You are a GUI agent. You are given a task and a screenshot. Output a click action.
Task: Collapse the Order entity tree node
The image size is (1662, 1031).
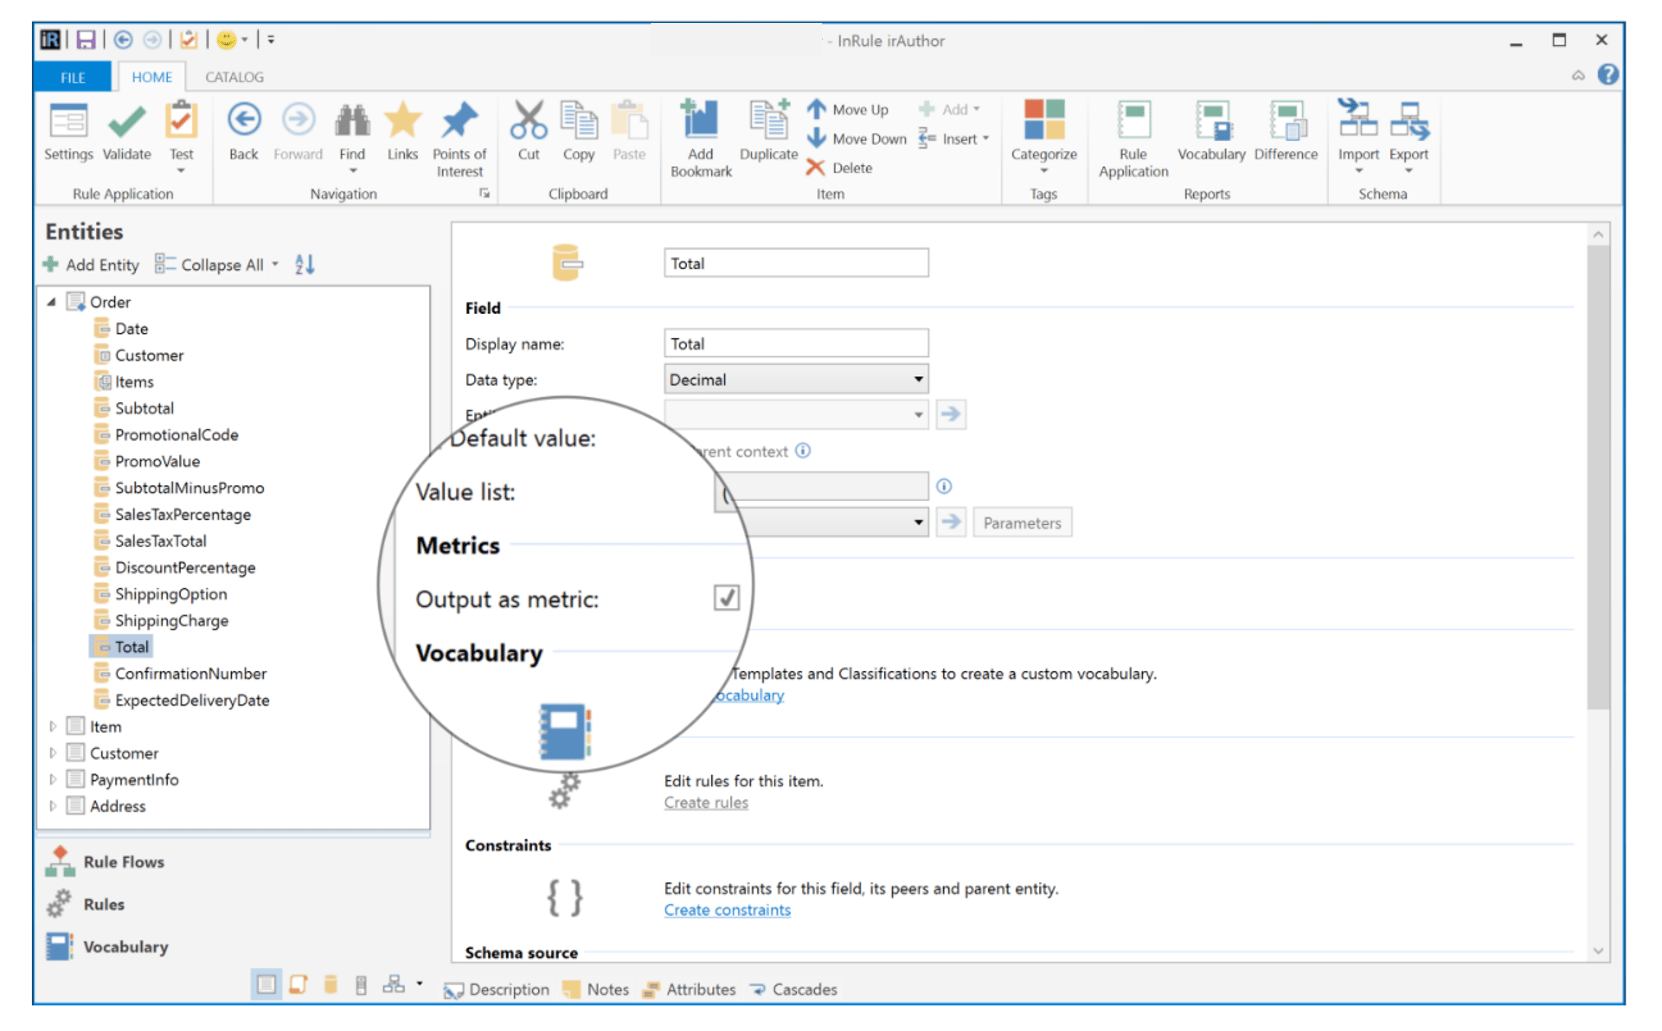pos(51,301)
